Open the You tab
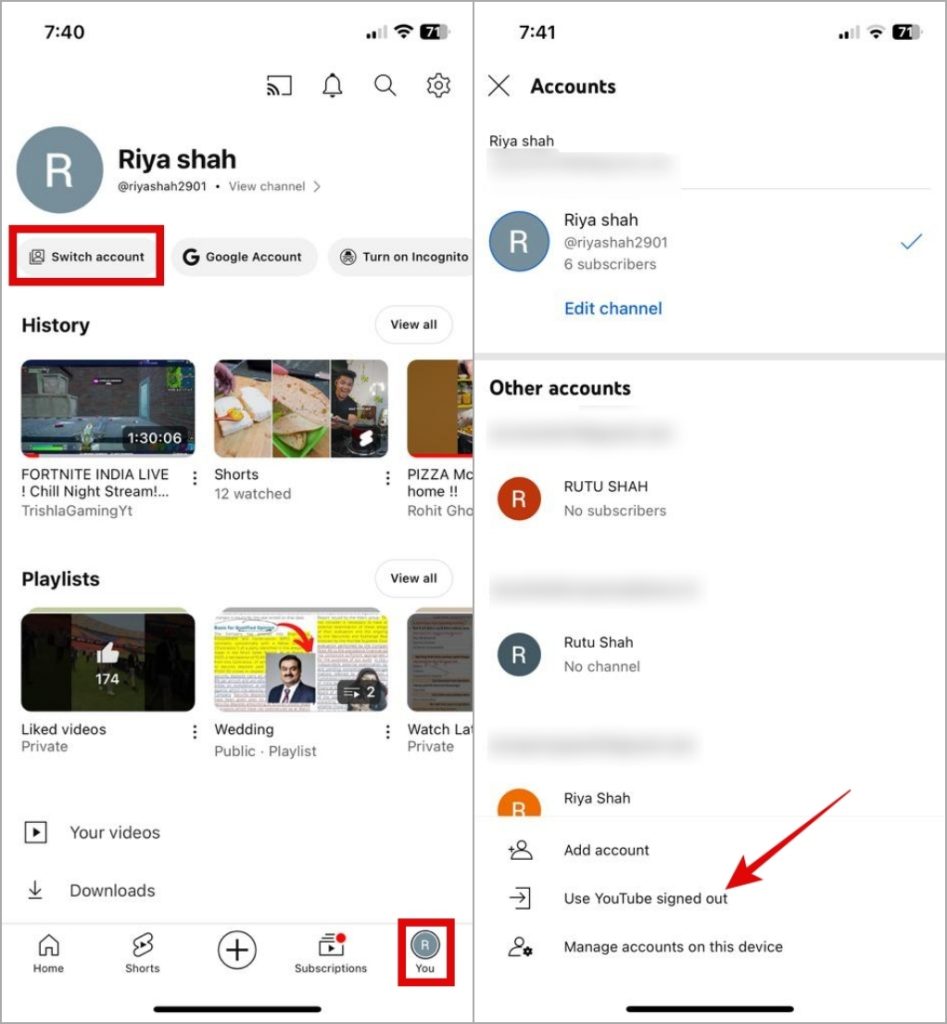This screenshot has height=1024, width=947. coord(425,953)
